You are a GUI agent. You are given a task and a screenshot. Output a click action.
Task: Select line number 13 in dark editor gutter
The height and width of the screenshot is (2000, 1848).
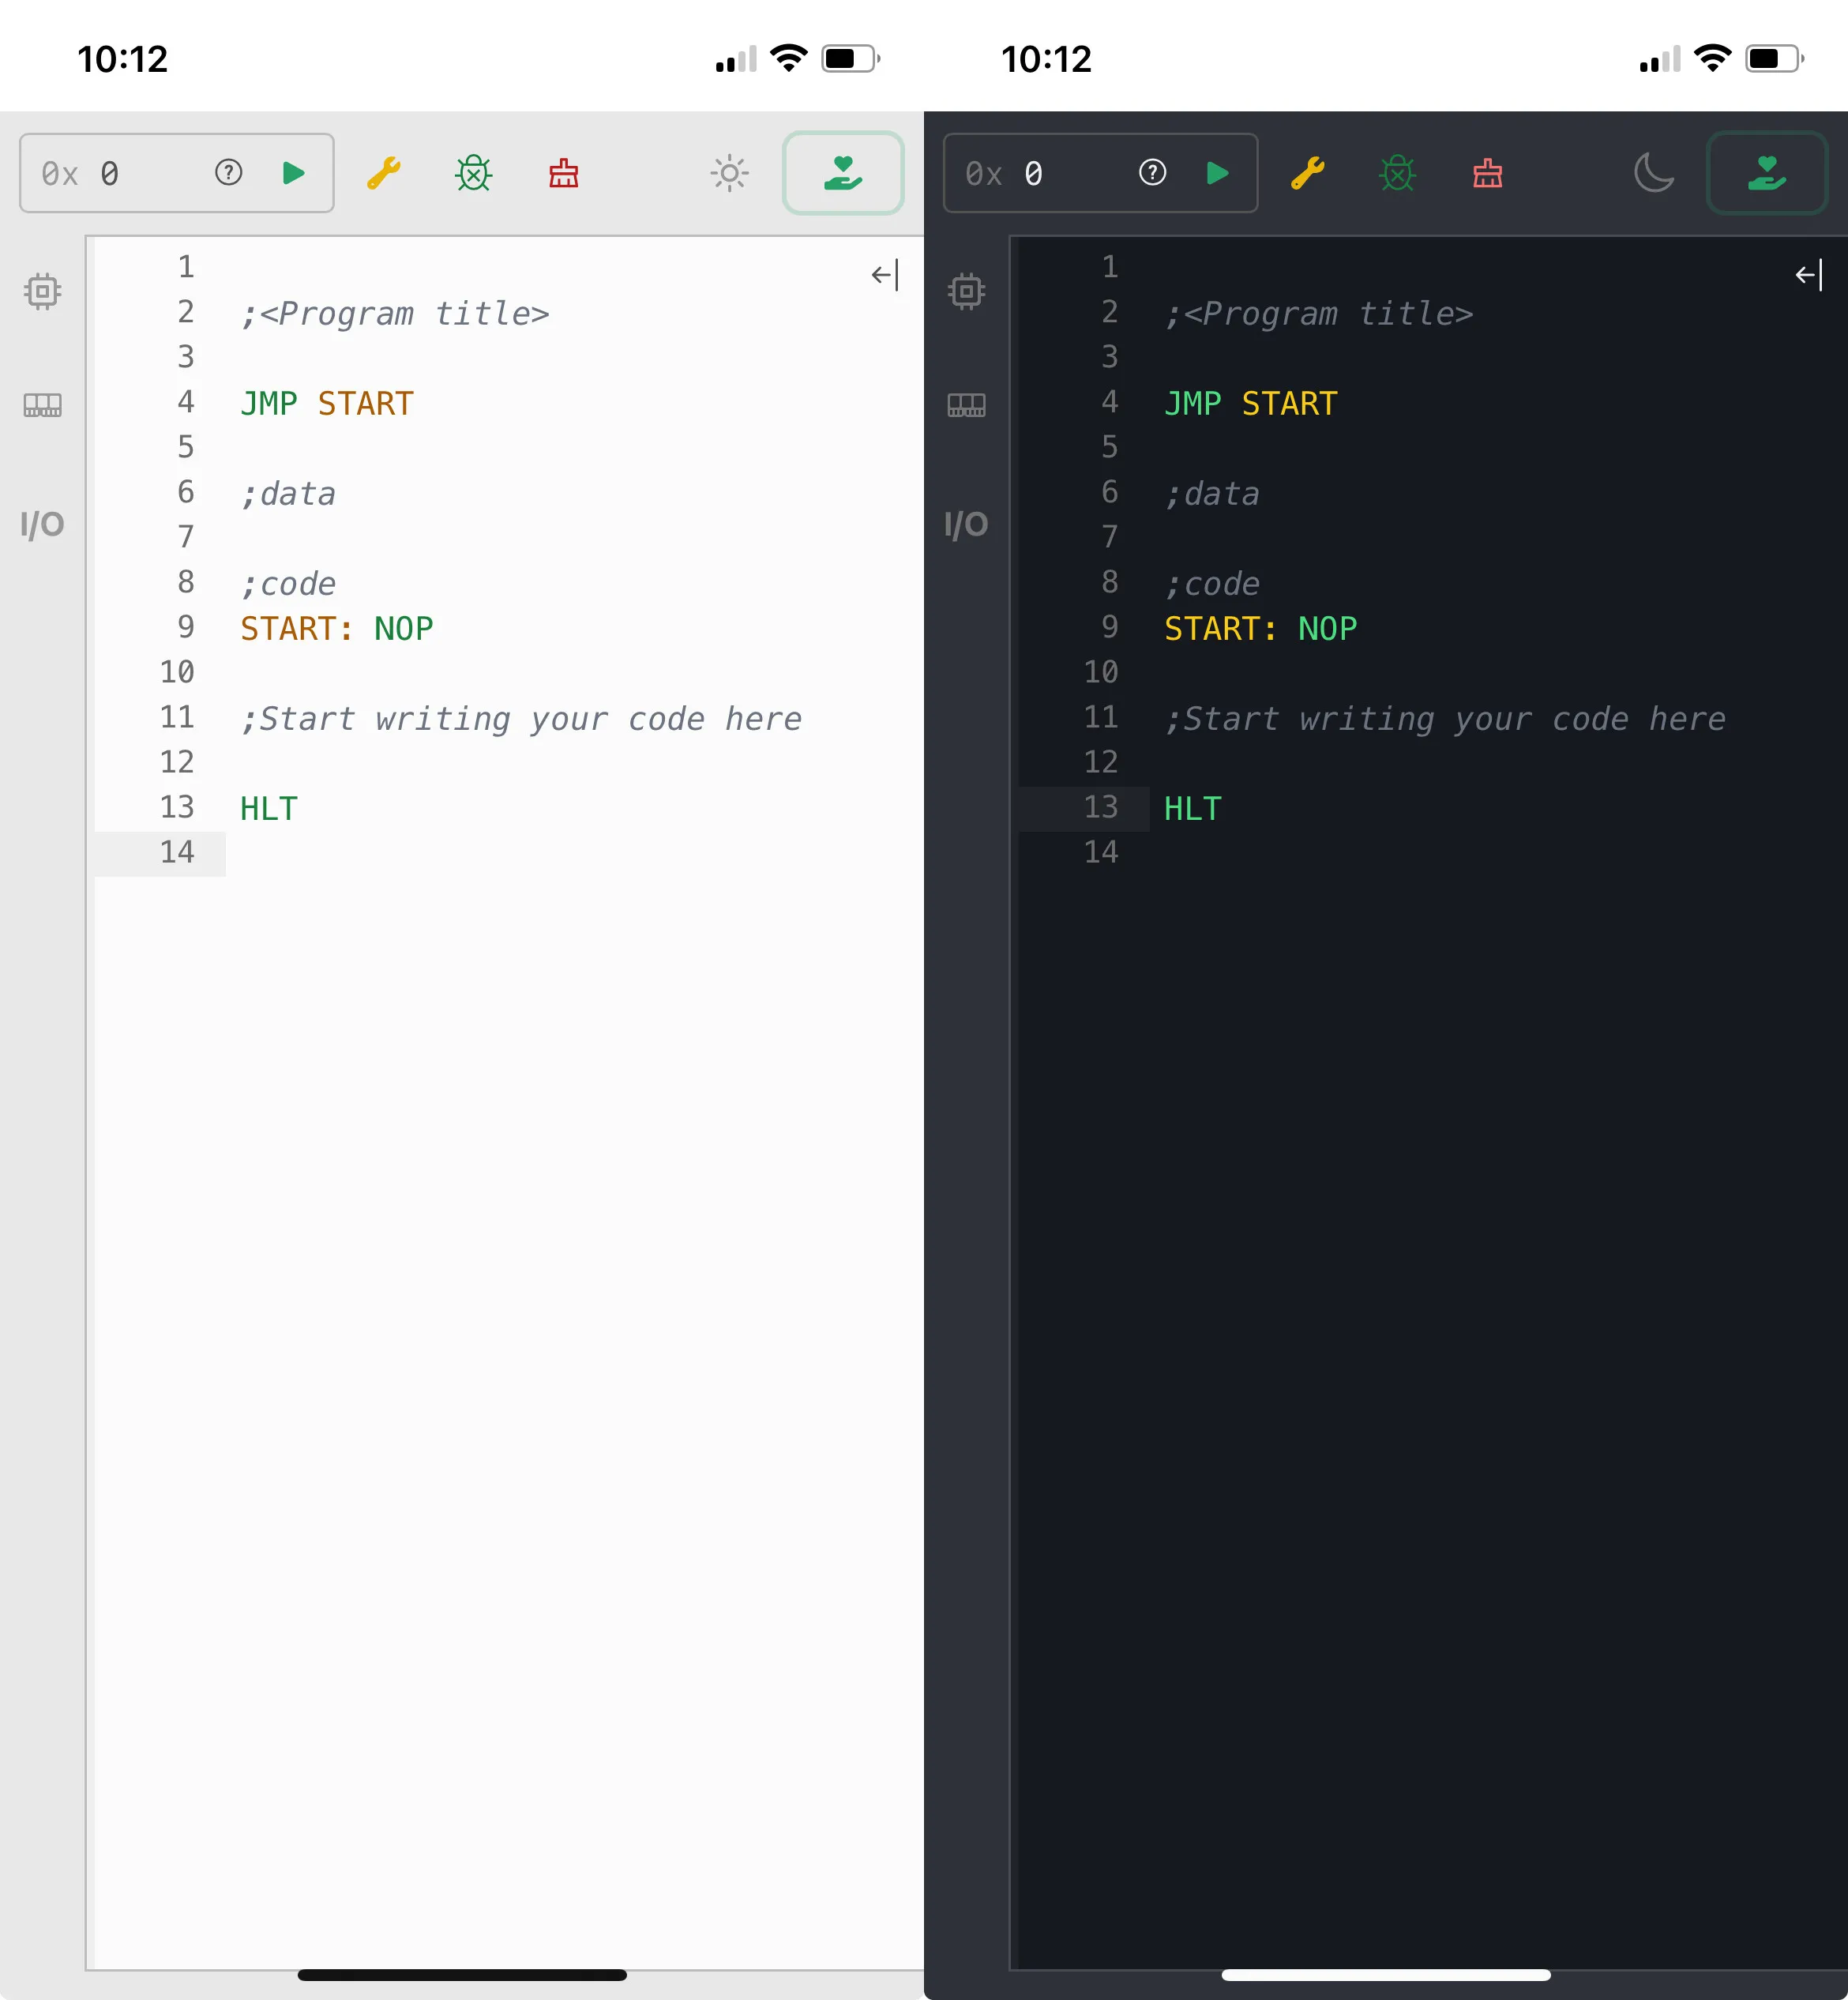1101,807
